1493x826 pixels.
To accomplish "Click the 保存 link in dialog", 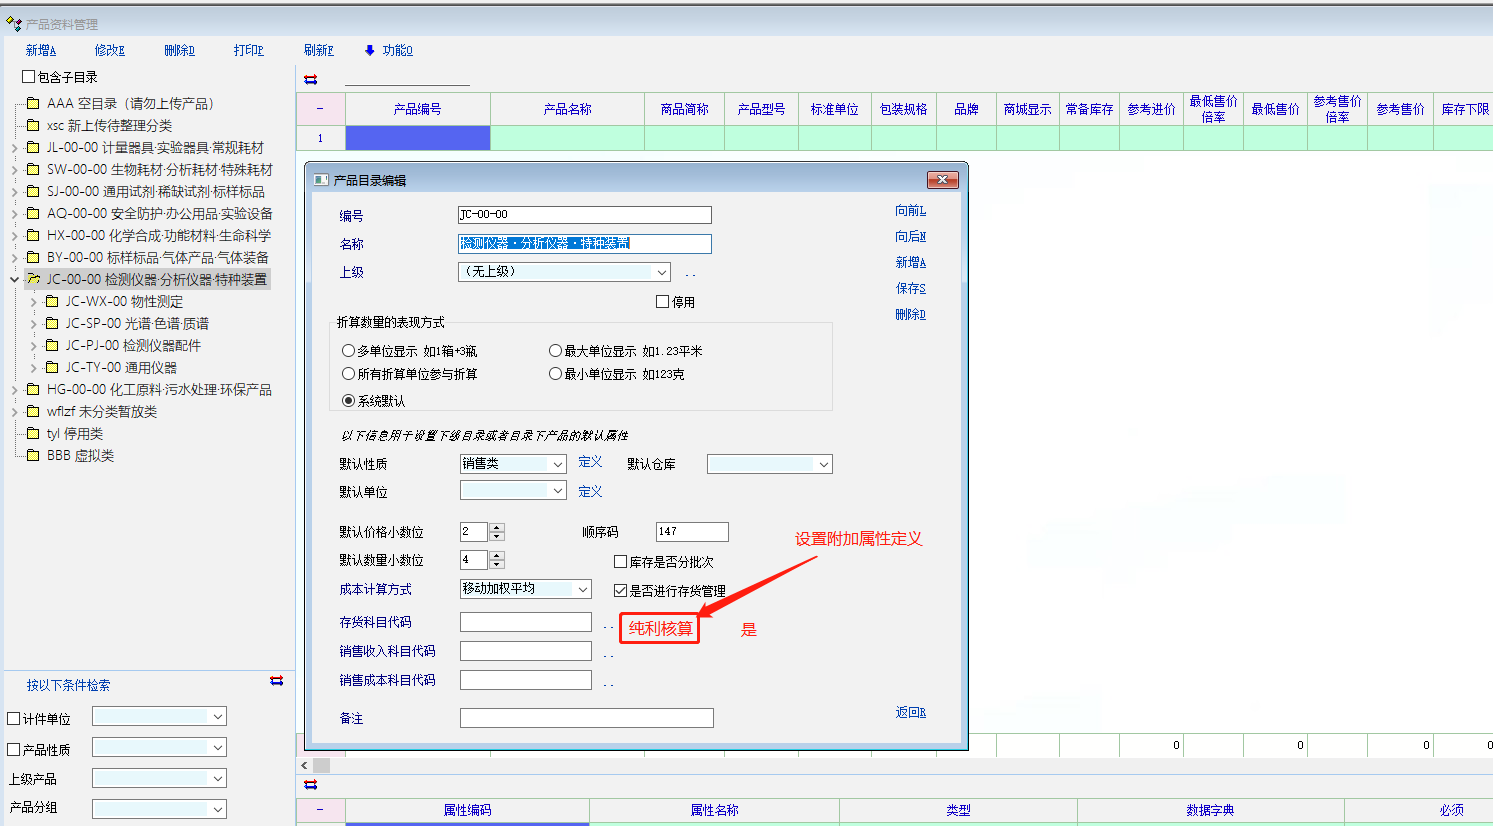I will point(910,288).
